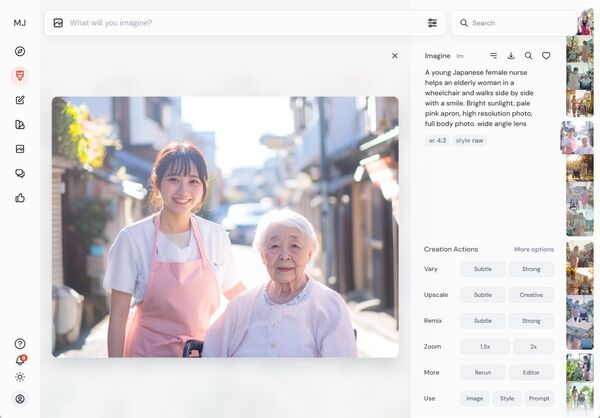Click the Vary Subtle button
This screenshot has width=600, height=418.
(x=482, y=269)
